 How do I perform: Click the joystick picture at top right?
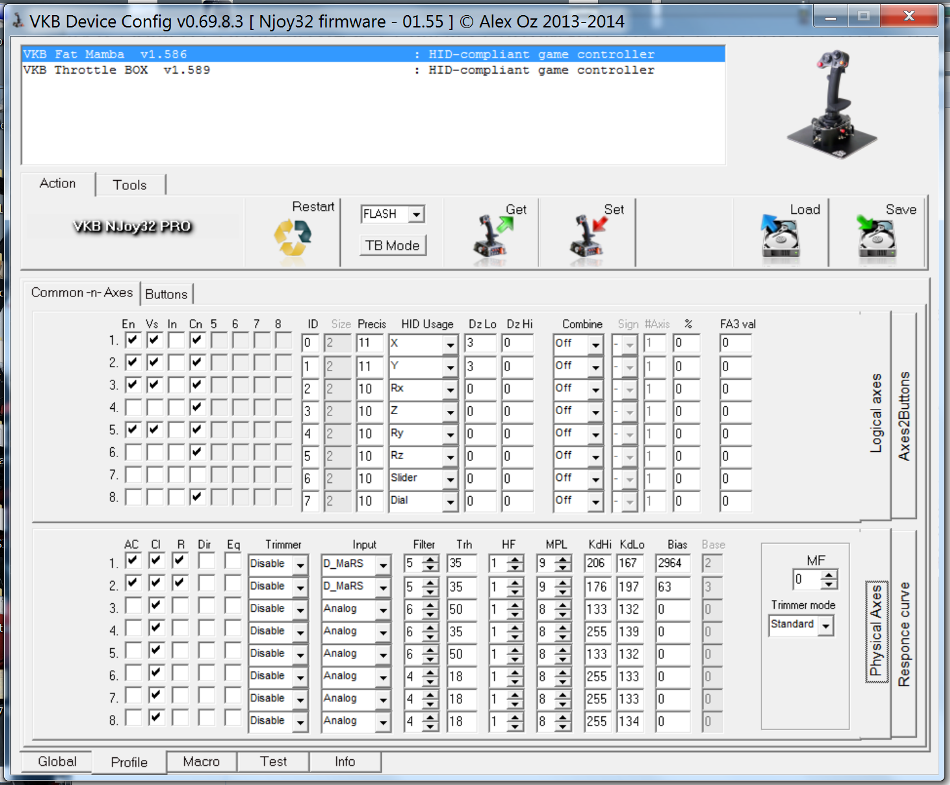click(832, 104)
